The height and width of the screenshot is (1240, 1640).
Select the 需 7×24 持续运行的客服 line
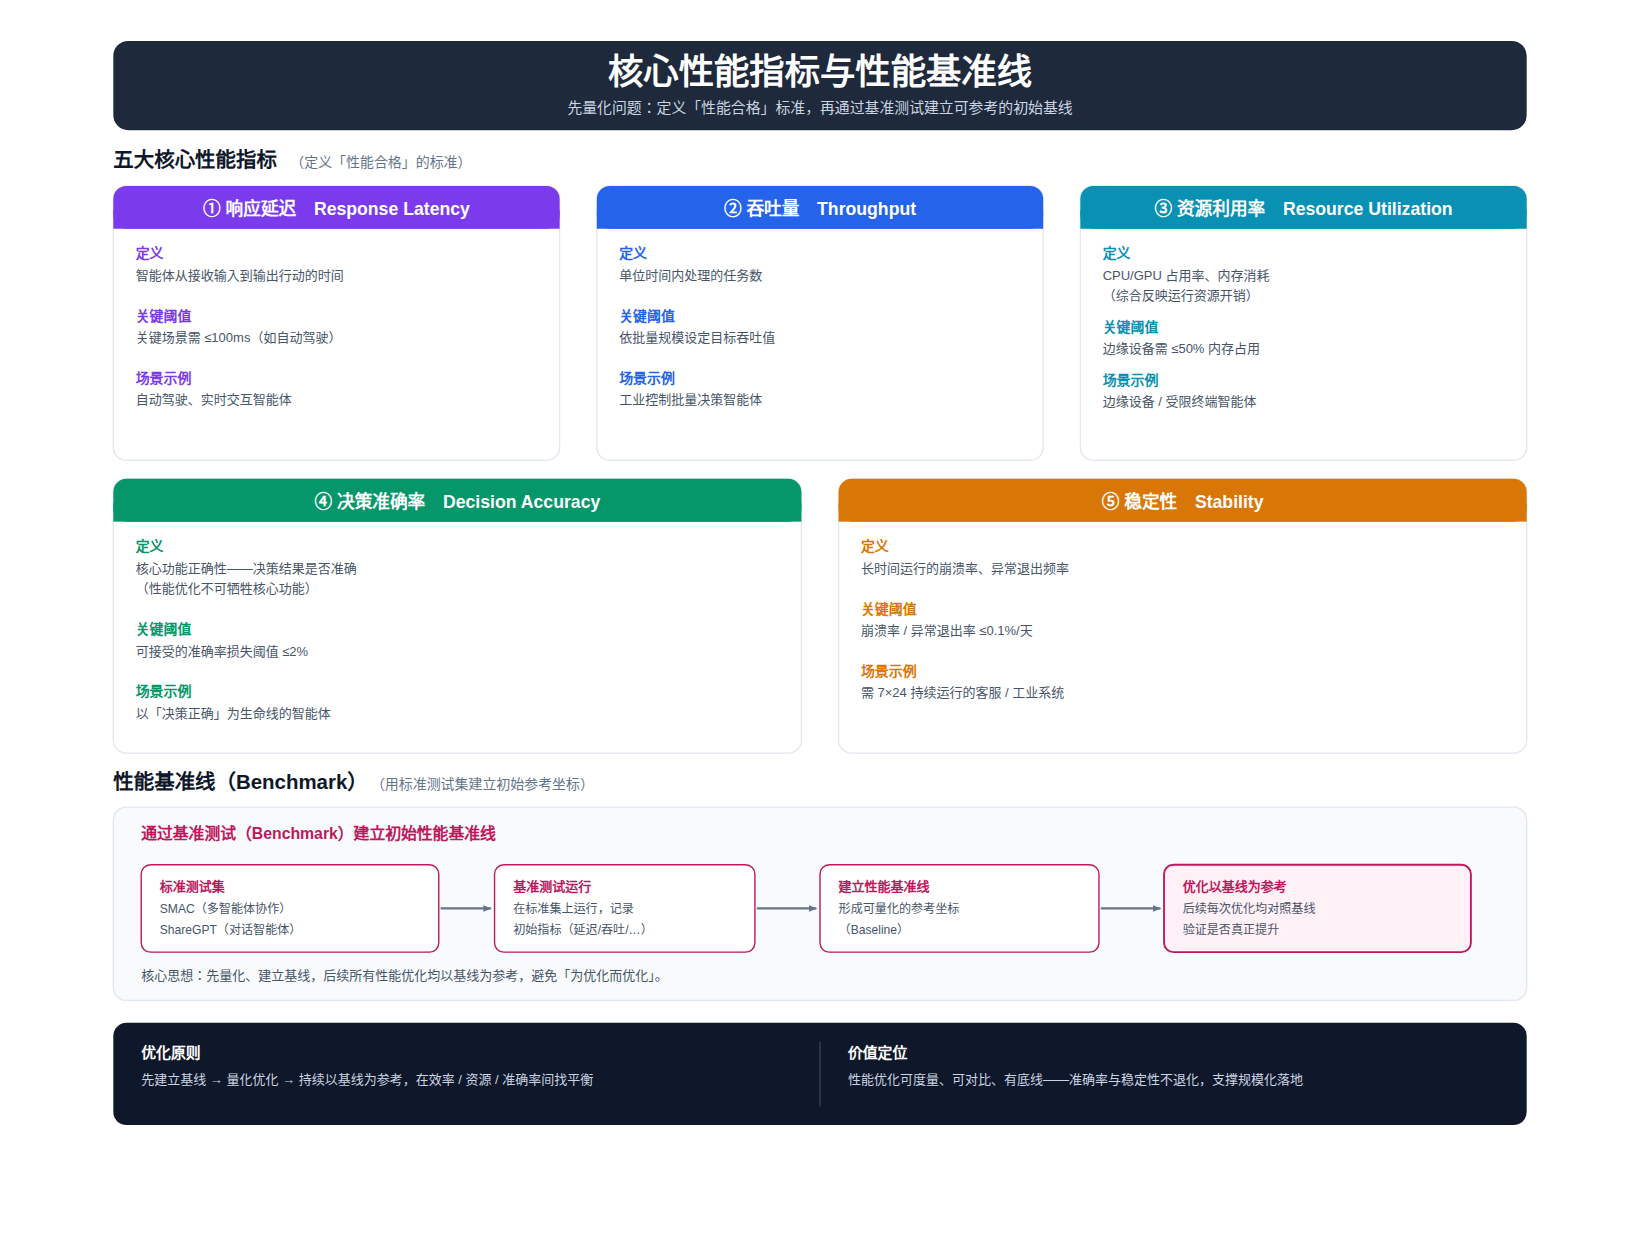coord(962,693)
